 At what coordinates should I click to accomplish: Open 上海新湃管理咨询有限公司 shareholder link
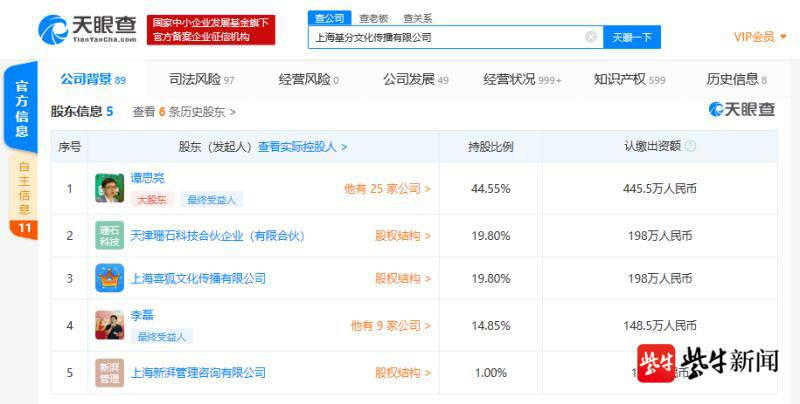pyautogui.click(x=198, y=373)
